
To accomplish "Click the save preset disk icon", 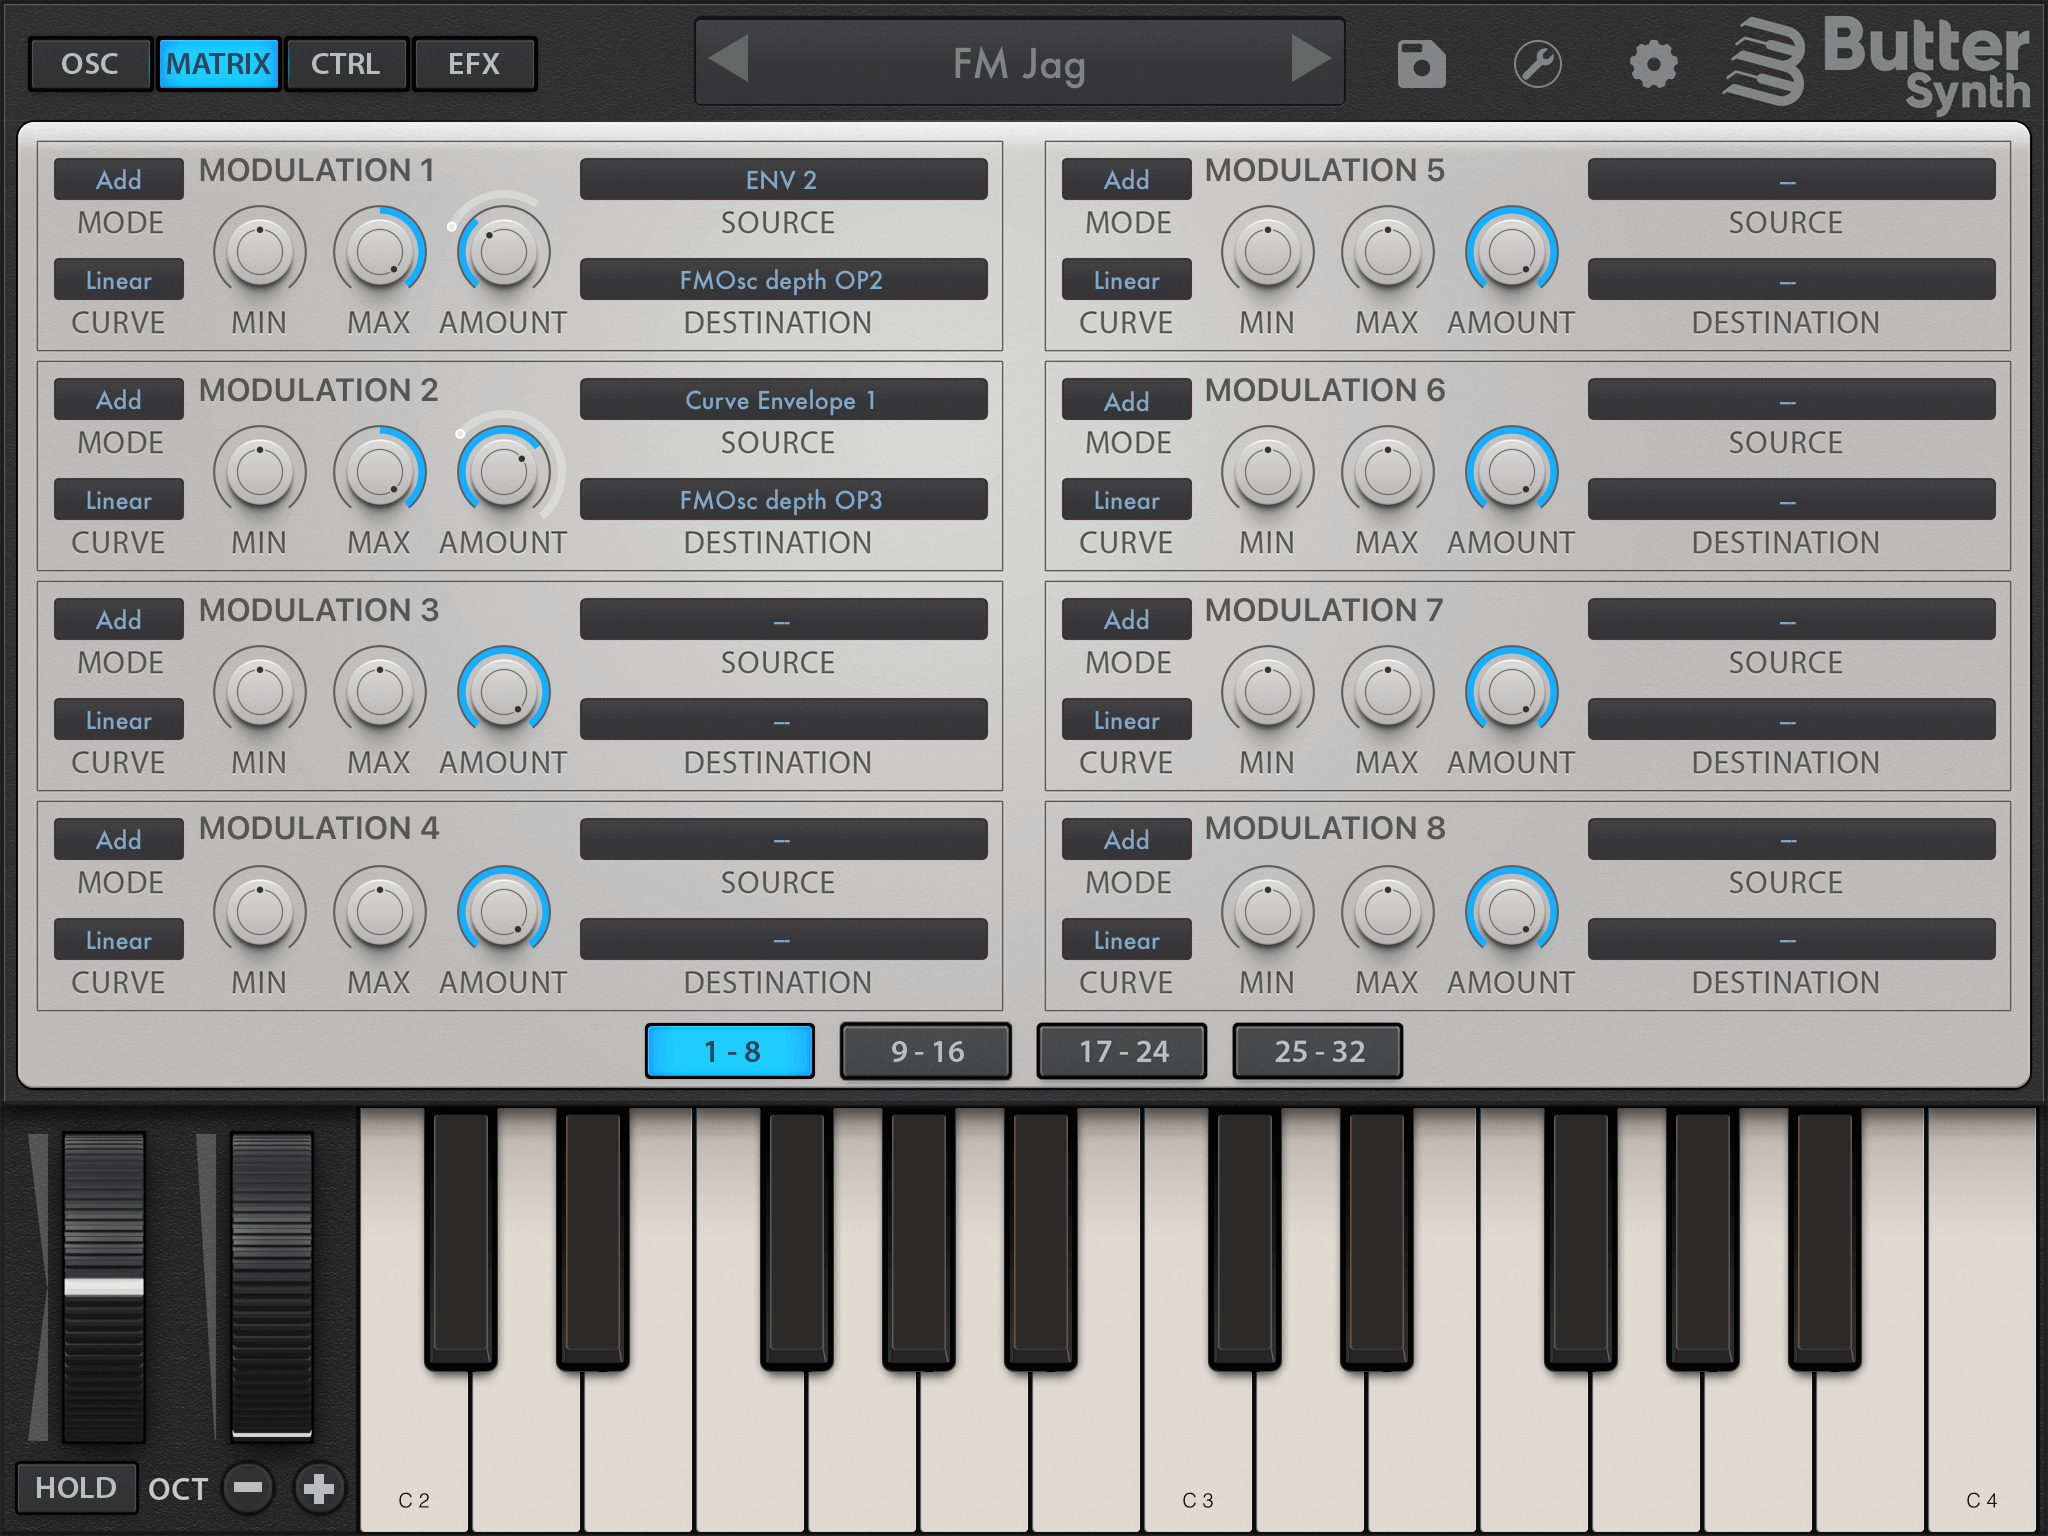I will [1421, 65].
